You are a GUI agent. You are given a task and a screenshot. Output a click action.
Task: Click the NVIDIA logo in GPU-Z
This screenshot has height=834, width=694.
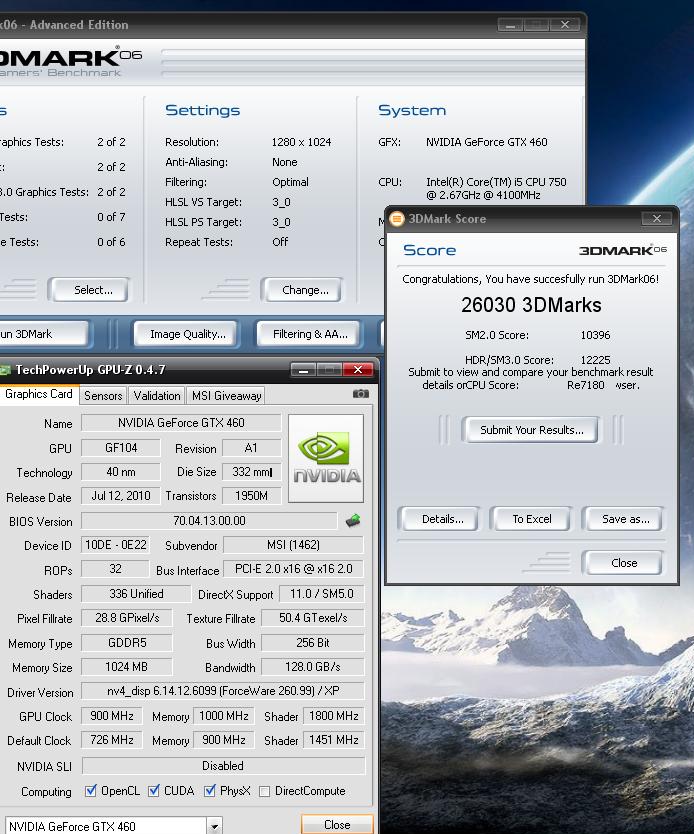pyautogui.click(x=326, y=458)
